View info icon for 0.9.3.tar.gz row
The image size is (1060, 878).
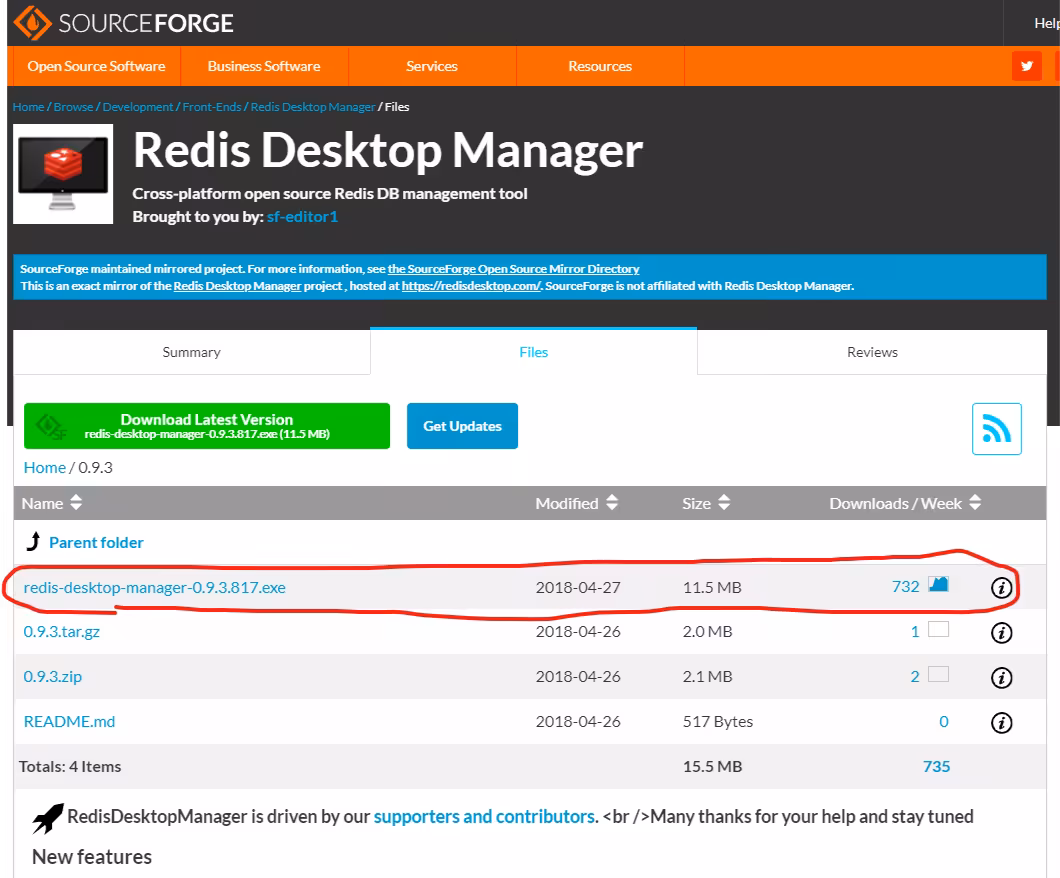[1001, 633]
